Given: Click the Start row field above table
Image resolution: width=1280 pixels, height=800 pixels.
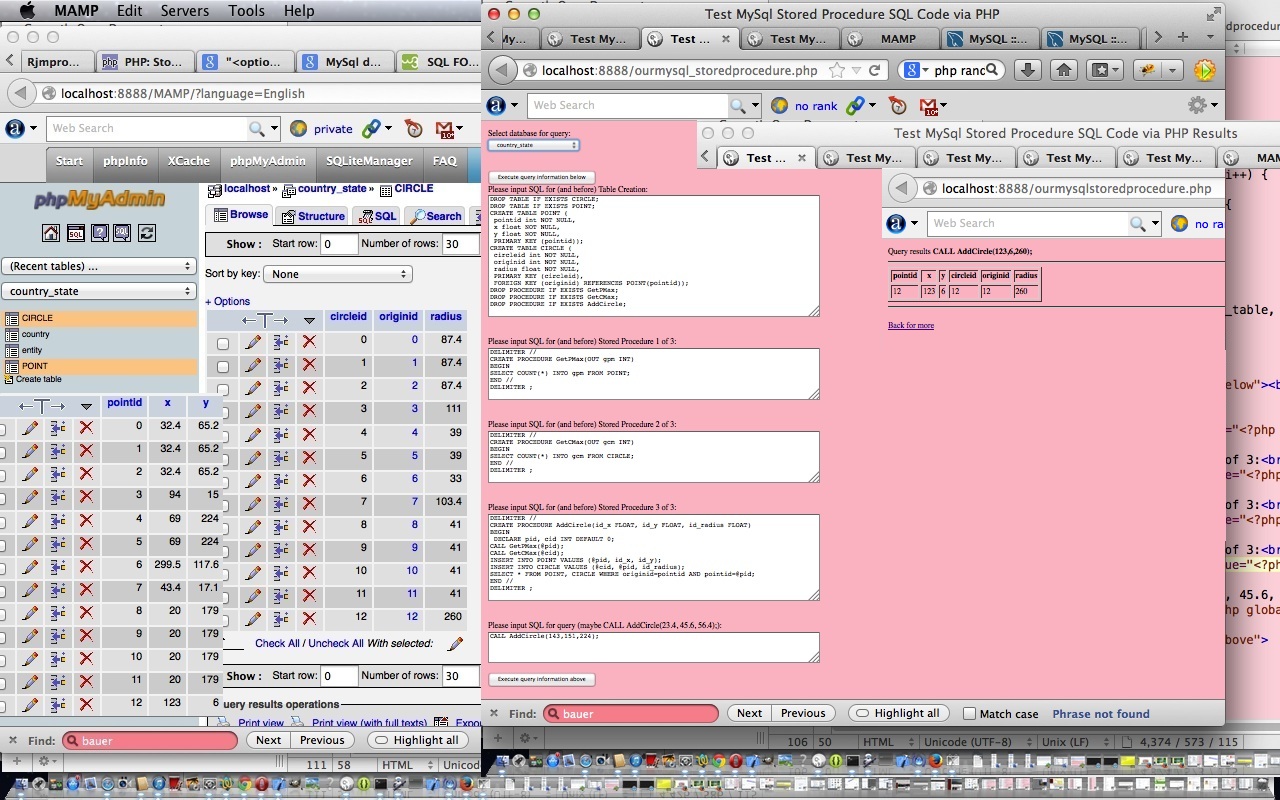Looking at the screenshot, I should tap(338, 244).
